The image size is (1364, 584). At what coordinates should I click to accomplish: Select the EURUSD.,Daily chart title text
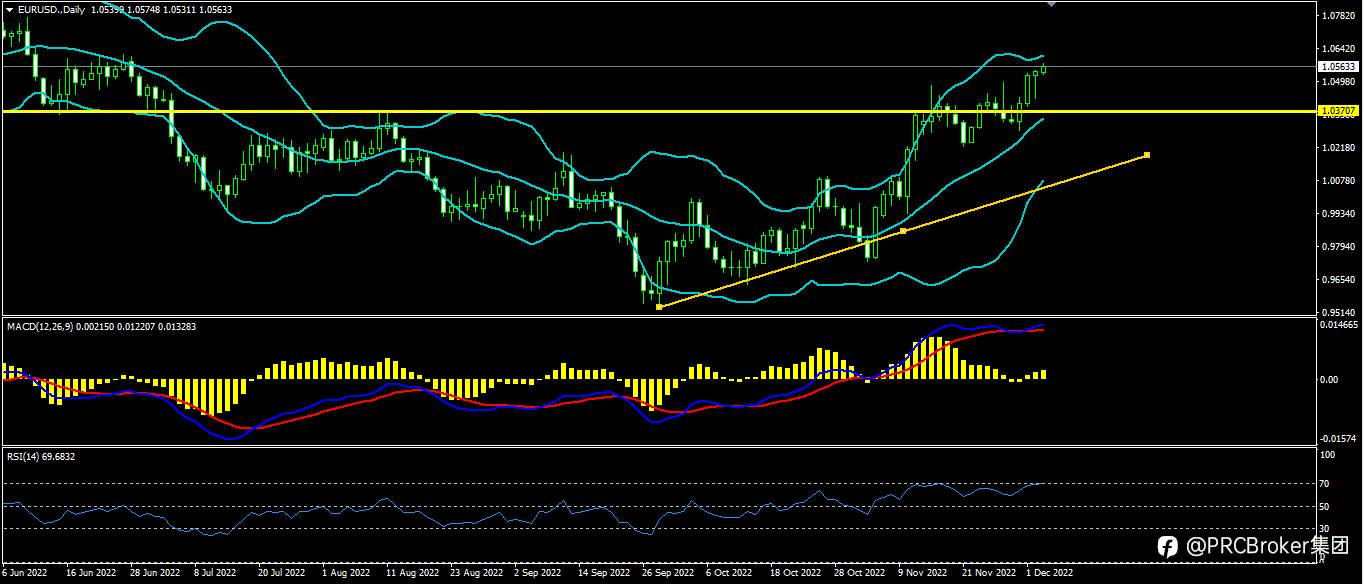pyautogui.click(x=50, y=9)
